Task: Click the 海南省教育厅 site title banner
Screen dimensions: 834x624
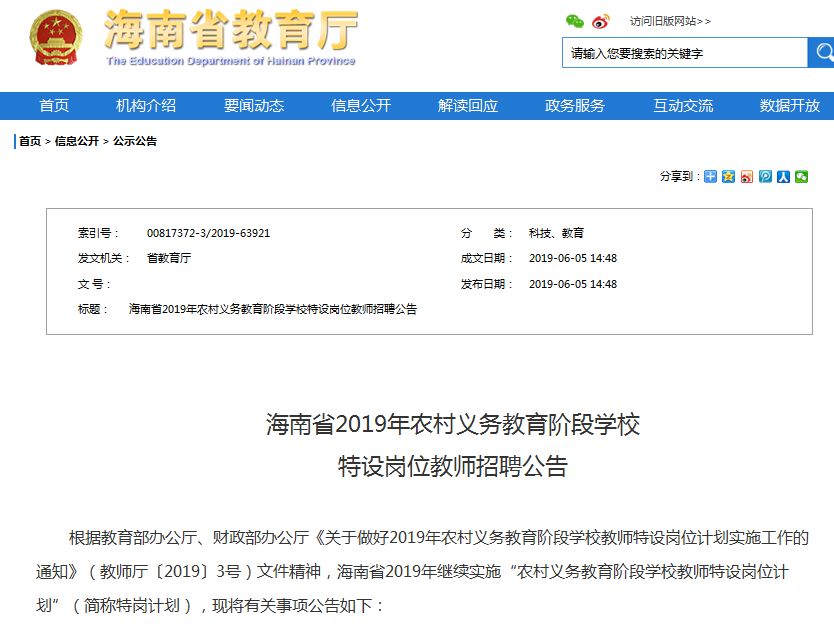Action: point(231,29)
